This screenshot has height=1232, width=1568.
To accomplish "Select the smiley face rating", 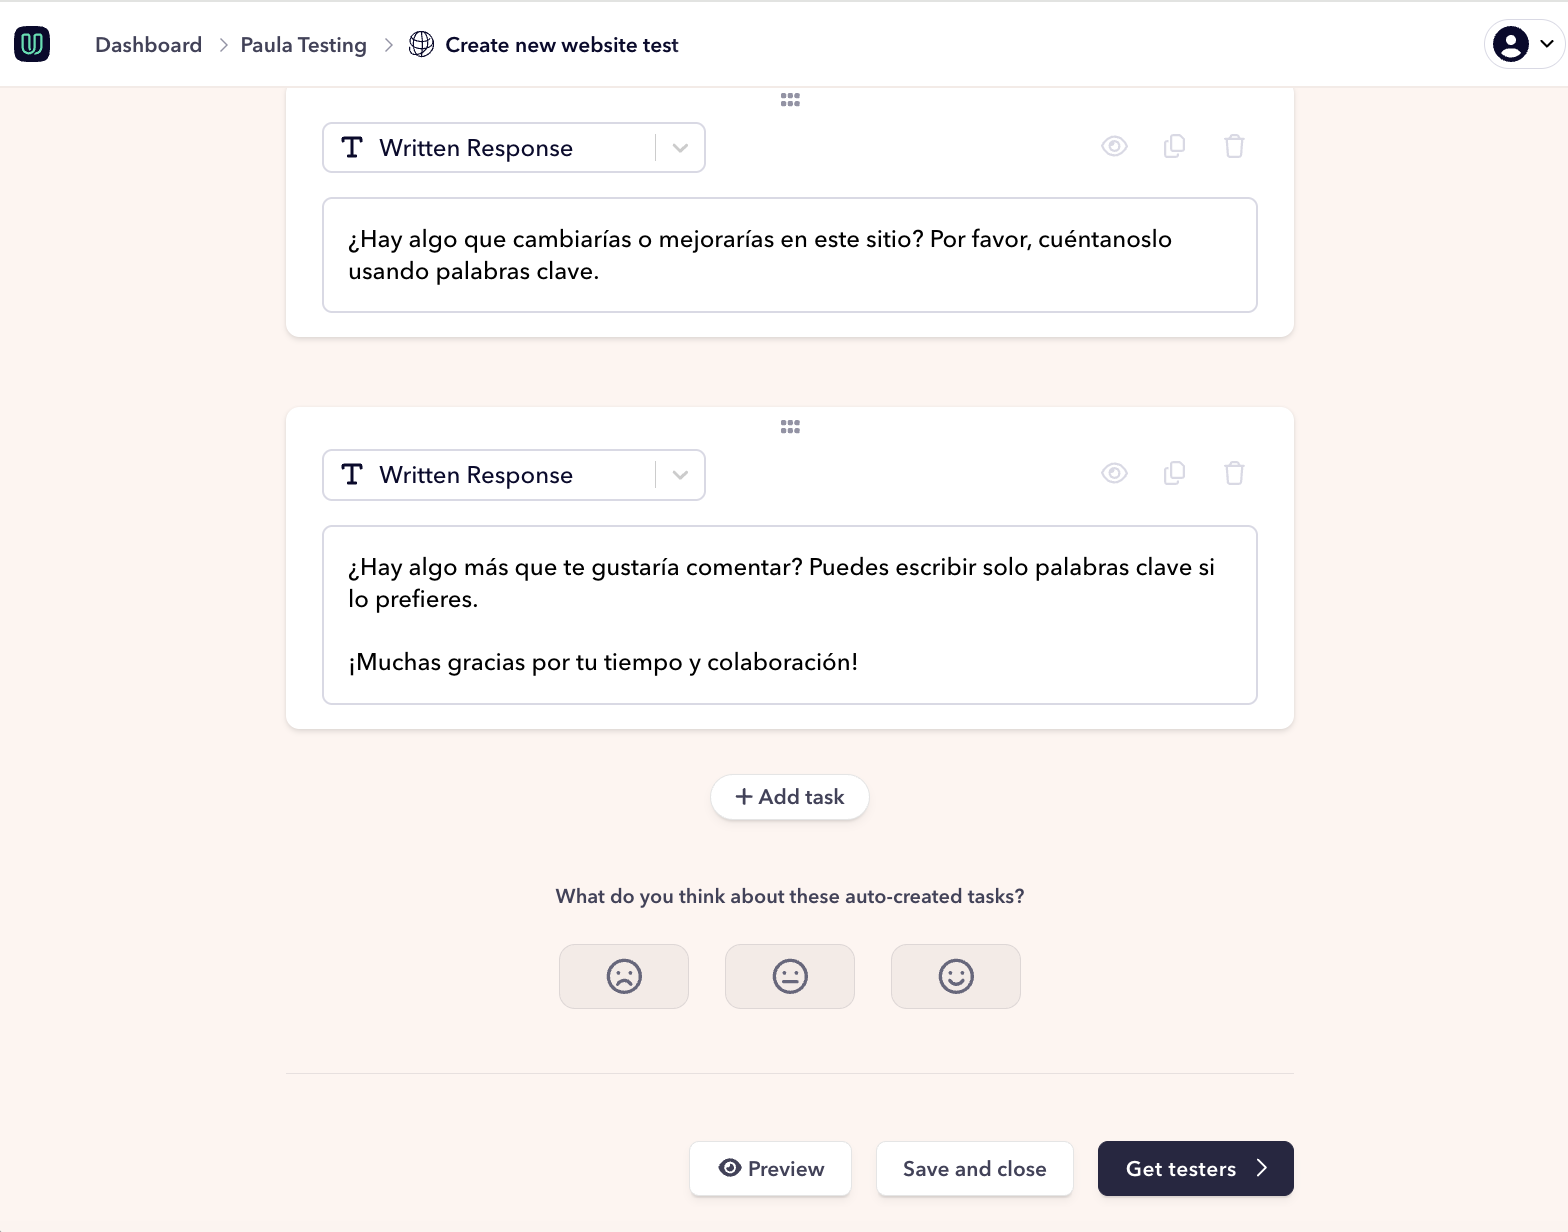I will pyautogui.click(x=955, y=976).
